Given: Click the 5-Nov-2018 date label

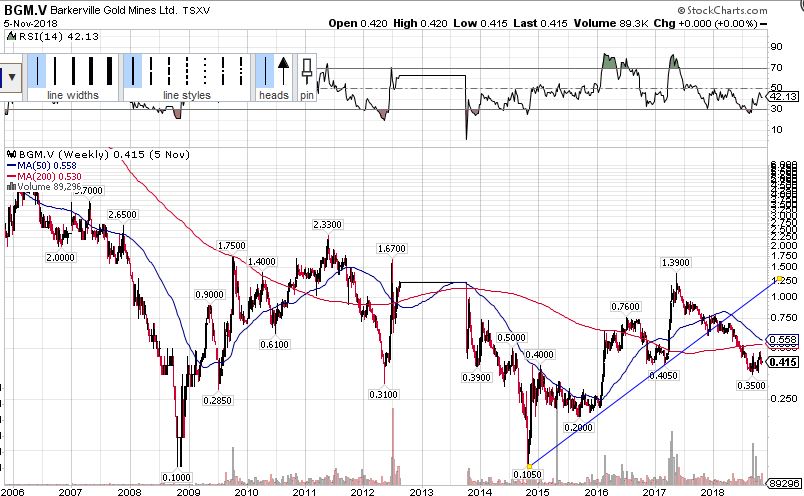Looking at the screenshot, I should point(31,24).
